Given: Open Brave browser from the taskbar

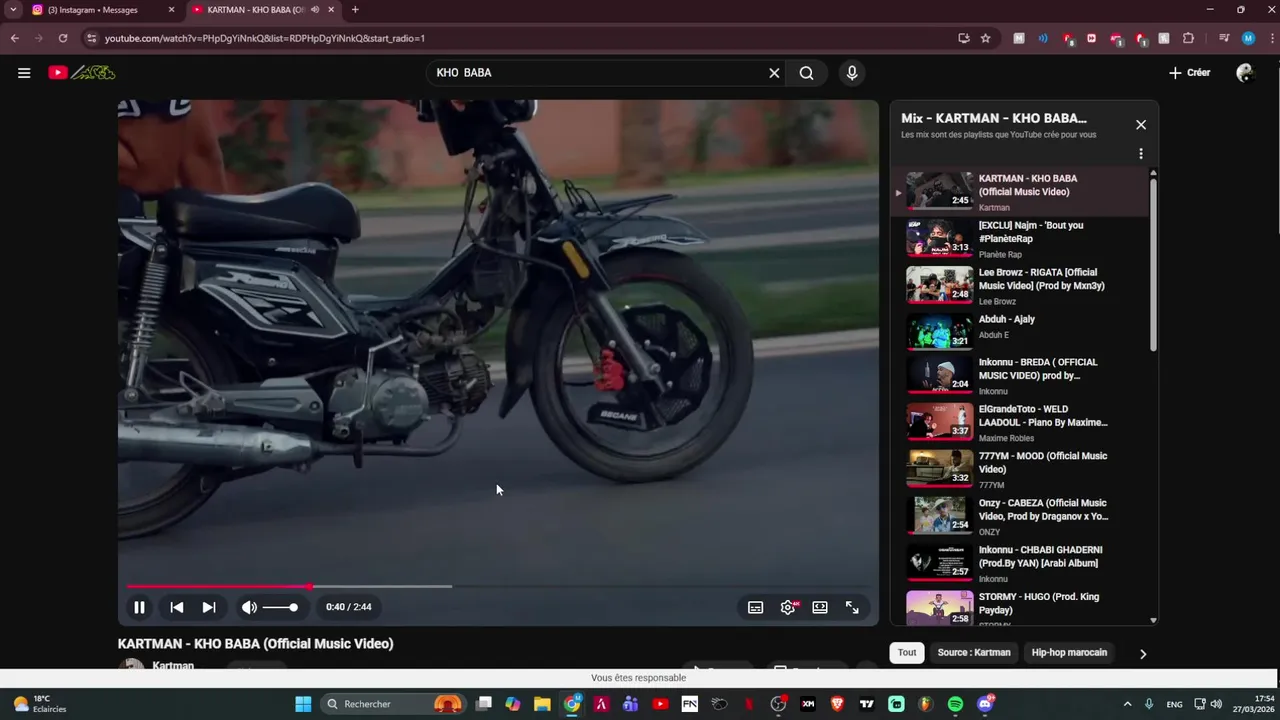Looking at the screenshot, I should pyautogui.click(x=837, y=704).
